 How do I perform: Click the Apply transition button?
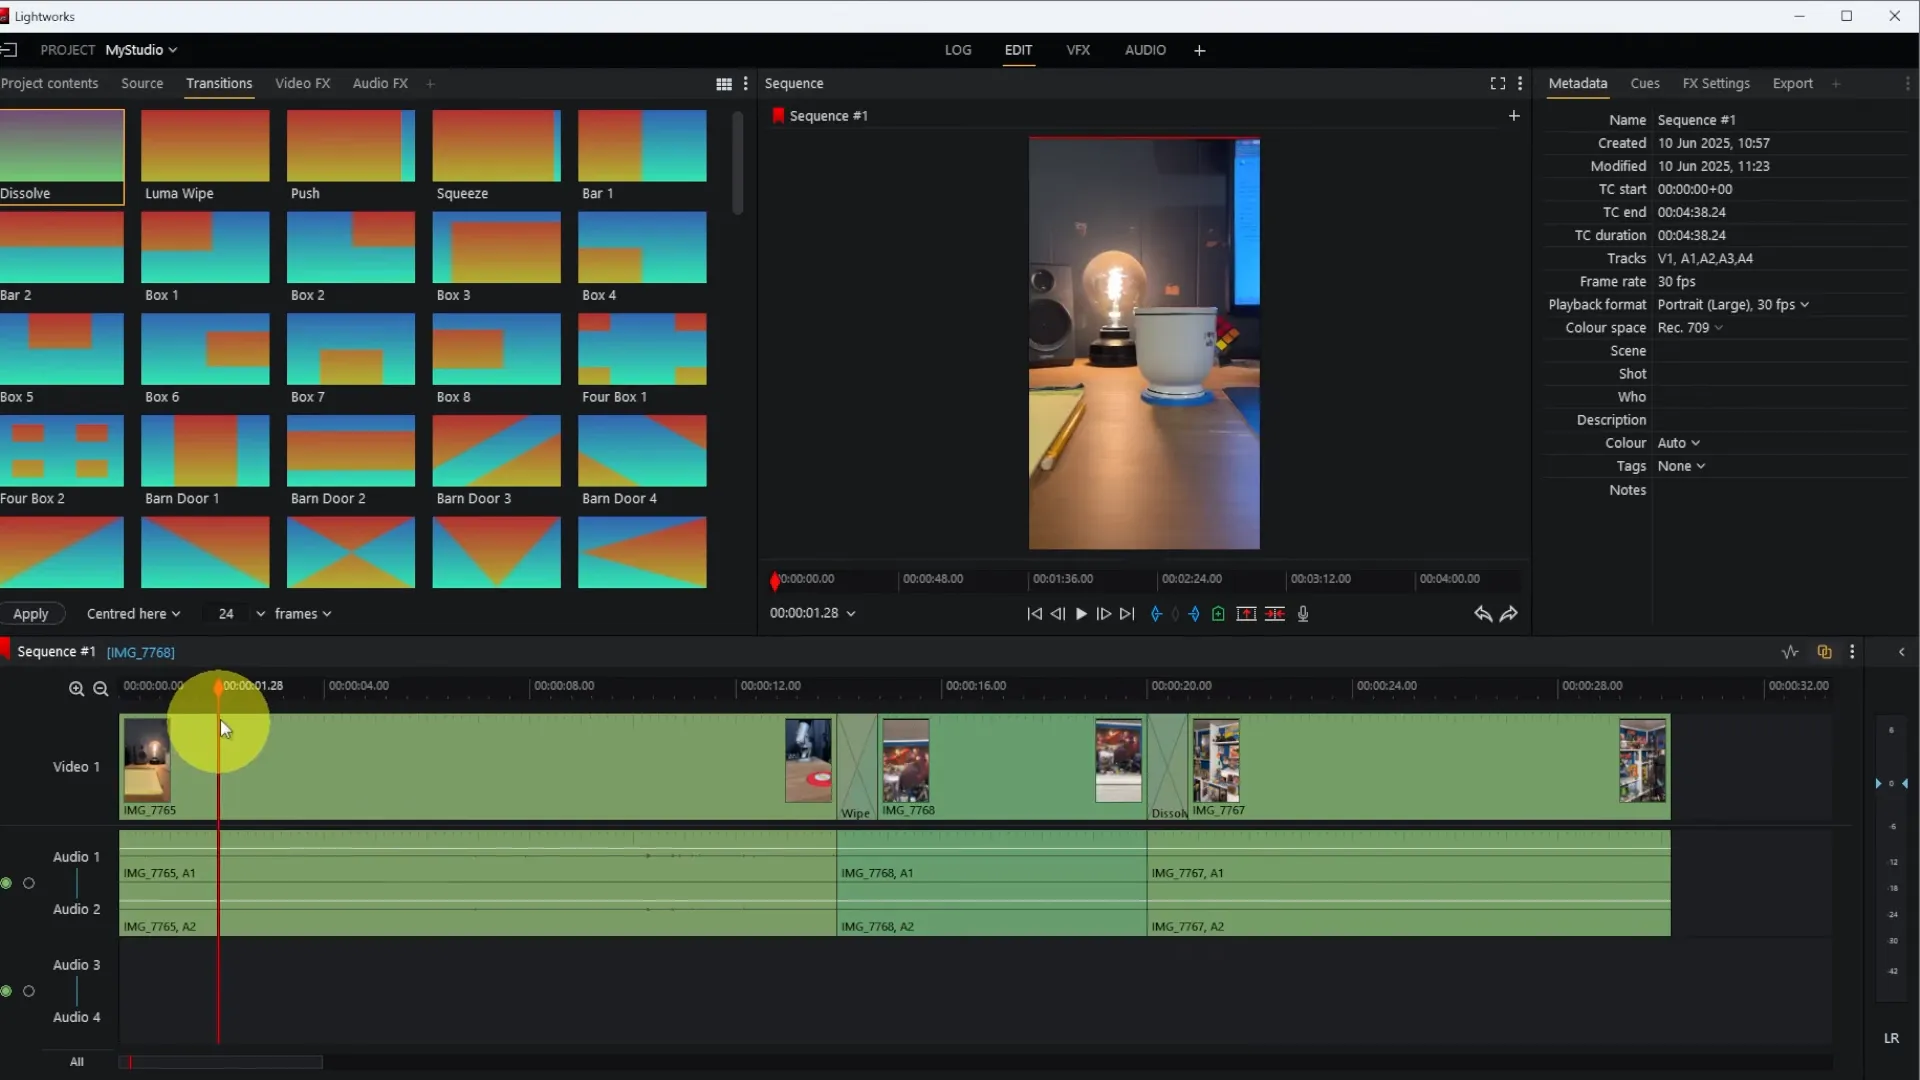[x=31, y=614]
